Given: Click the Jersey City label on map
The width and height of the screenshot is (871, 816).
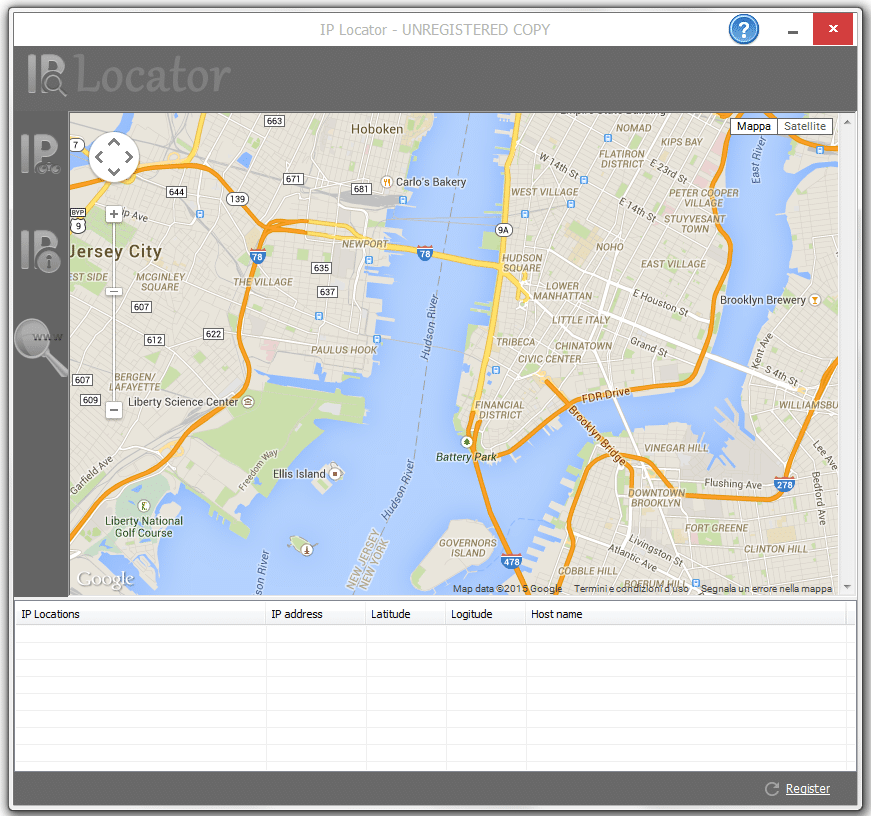Looking at the screenshot, I should (116, 251).
